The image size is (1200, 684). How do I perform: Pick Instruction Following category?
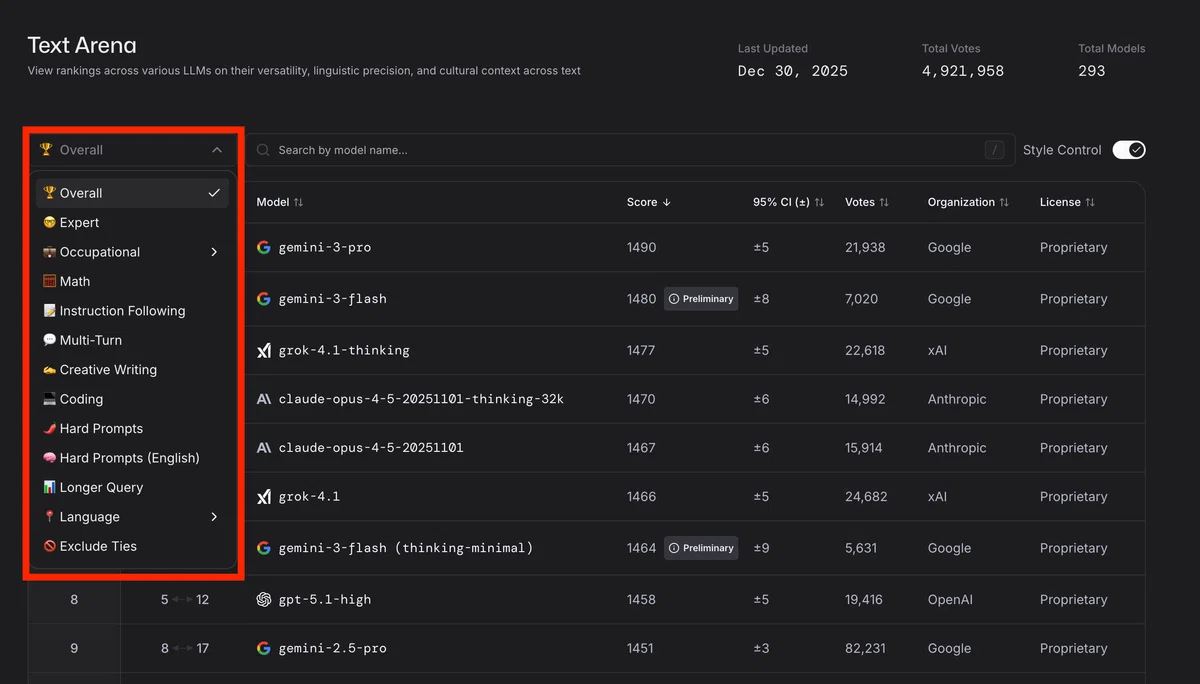coord(132,311)
